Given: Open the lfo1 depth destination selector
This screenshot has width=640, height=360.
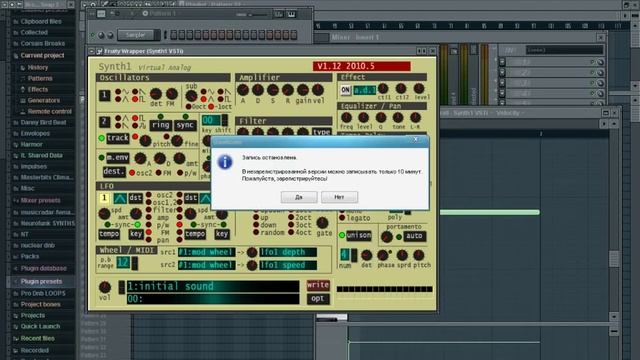Looking at the screenshot, I should [288, 252].
